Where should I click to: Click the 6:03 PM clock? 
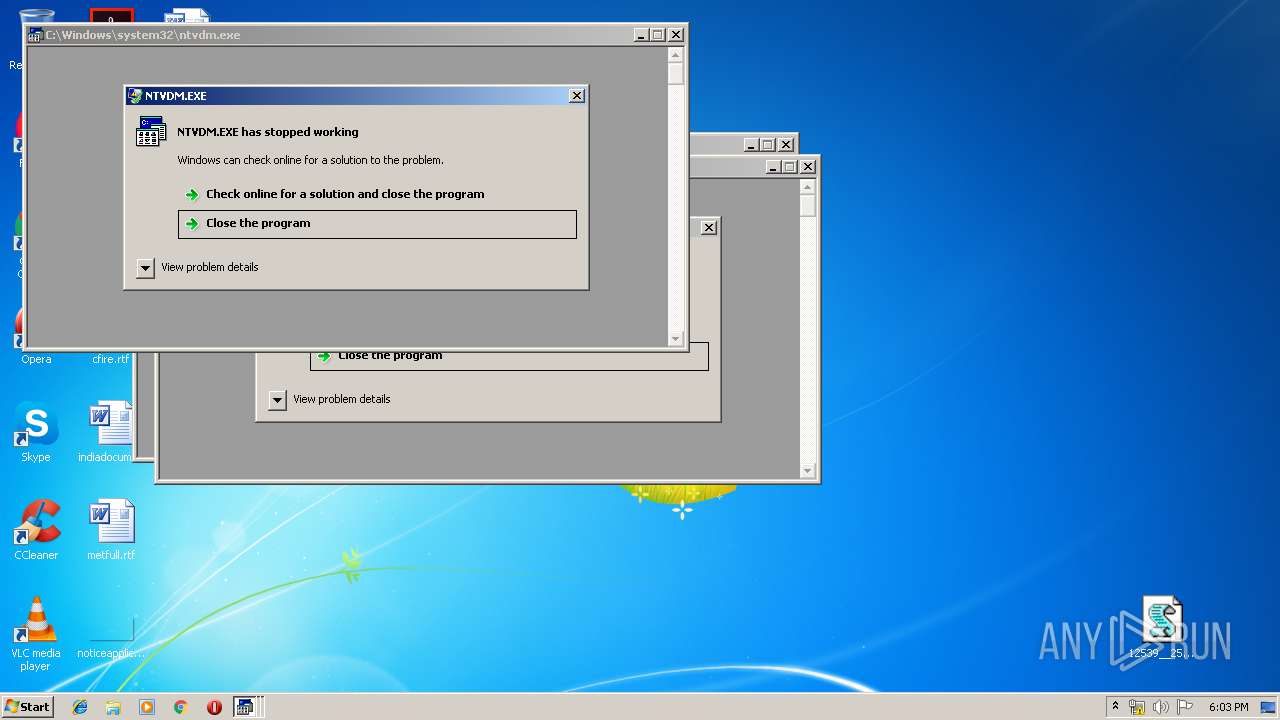coord(1228,707)
